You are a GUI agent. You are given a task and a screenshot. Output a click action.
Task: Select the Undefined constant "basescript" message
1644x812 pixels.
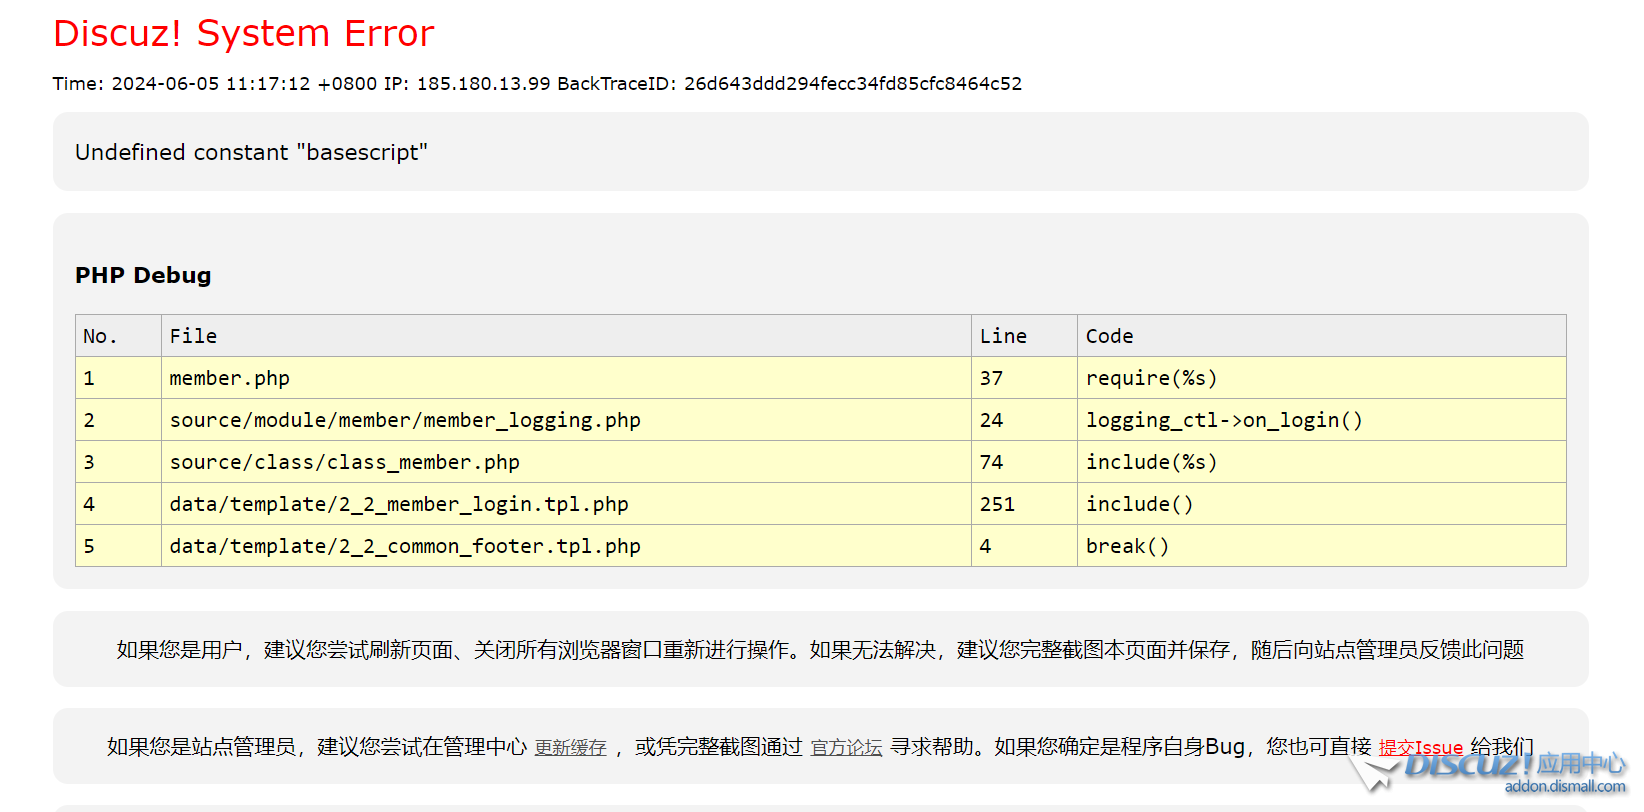(x=251, y=152)
